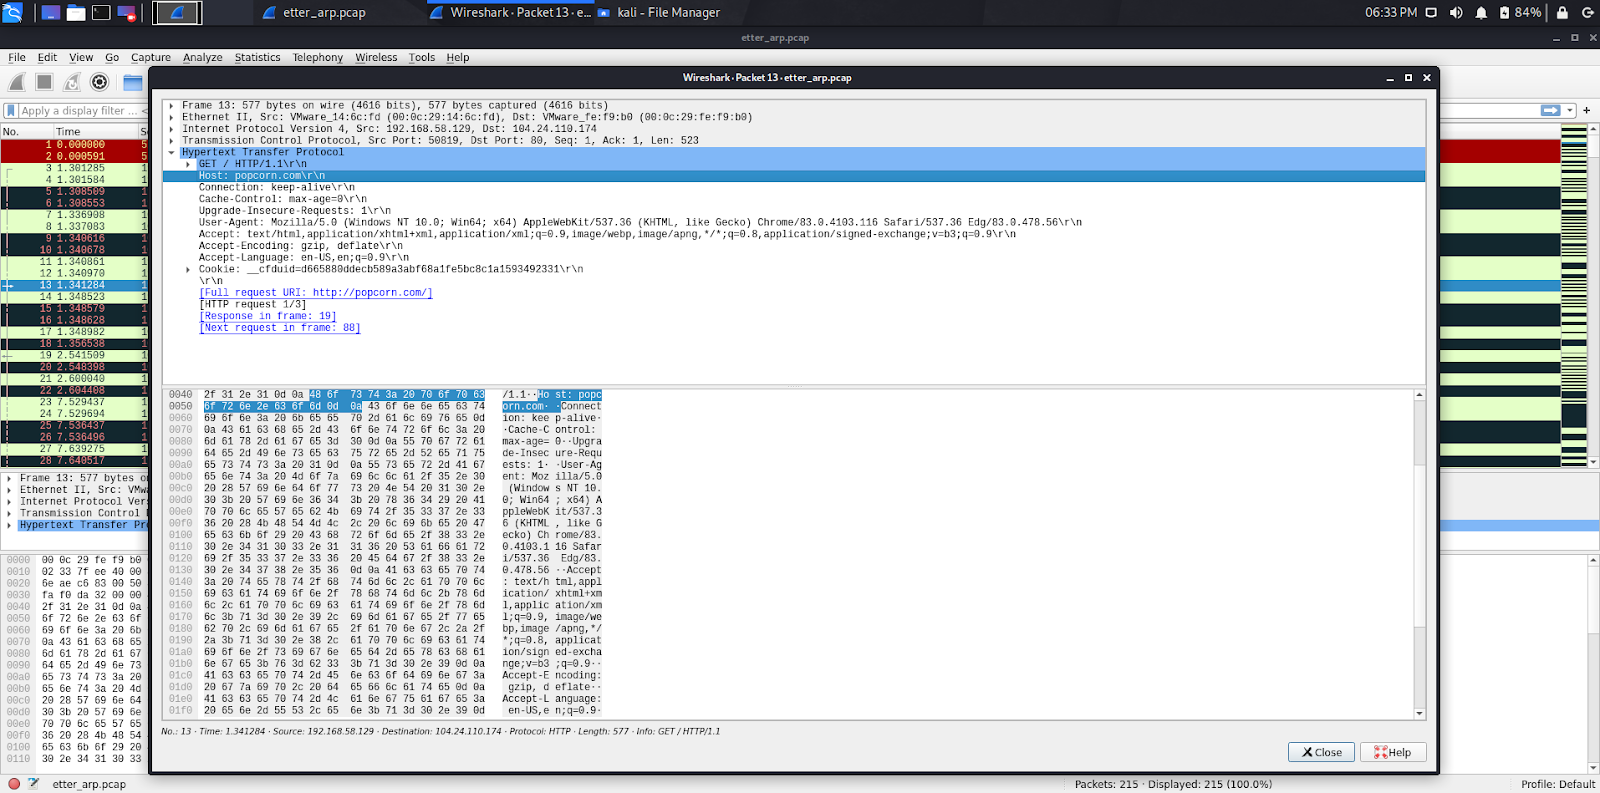Open the Go menu

112,57
